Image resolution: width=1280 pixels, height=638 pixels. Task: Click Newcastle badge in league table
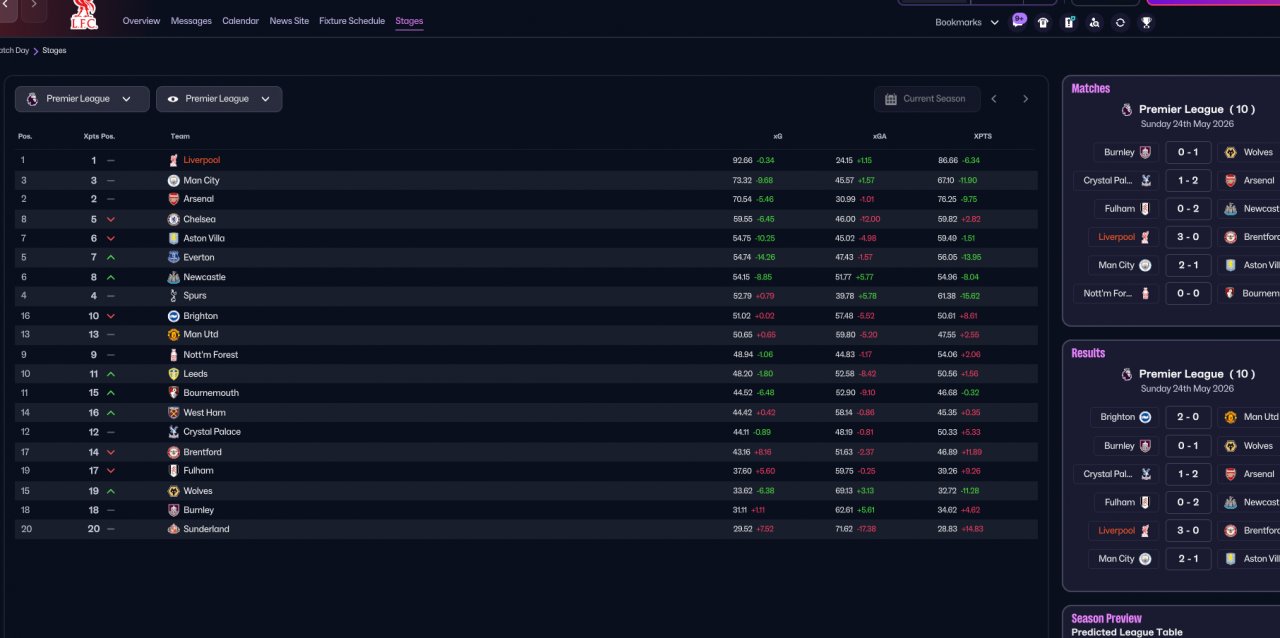pyautogui.click(x=173, y=277)
